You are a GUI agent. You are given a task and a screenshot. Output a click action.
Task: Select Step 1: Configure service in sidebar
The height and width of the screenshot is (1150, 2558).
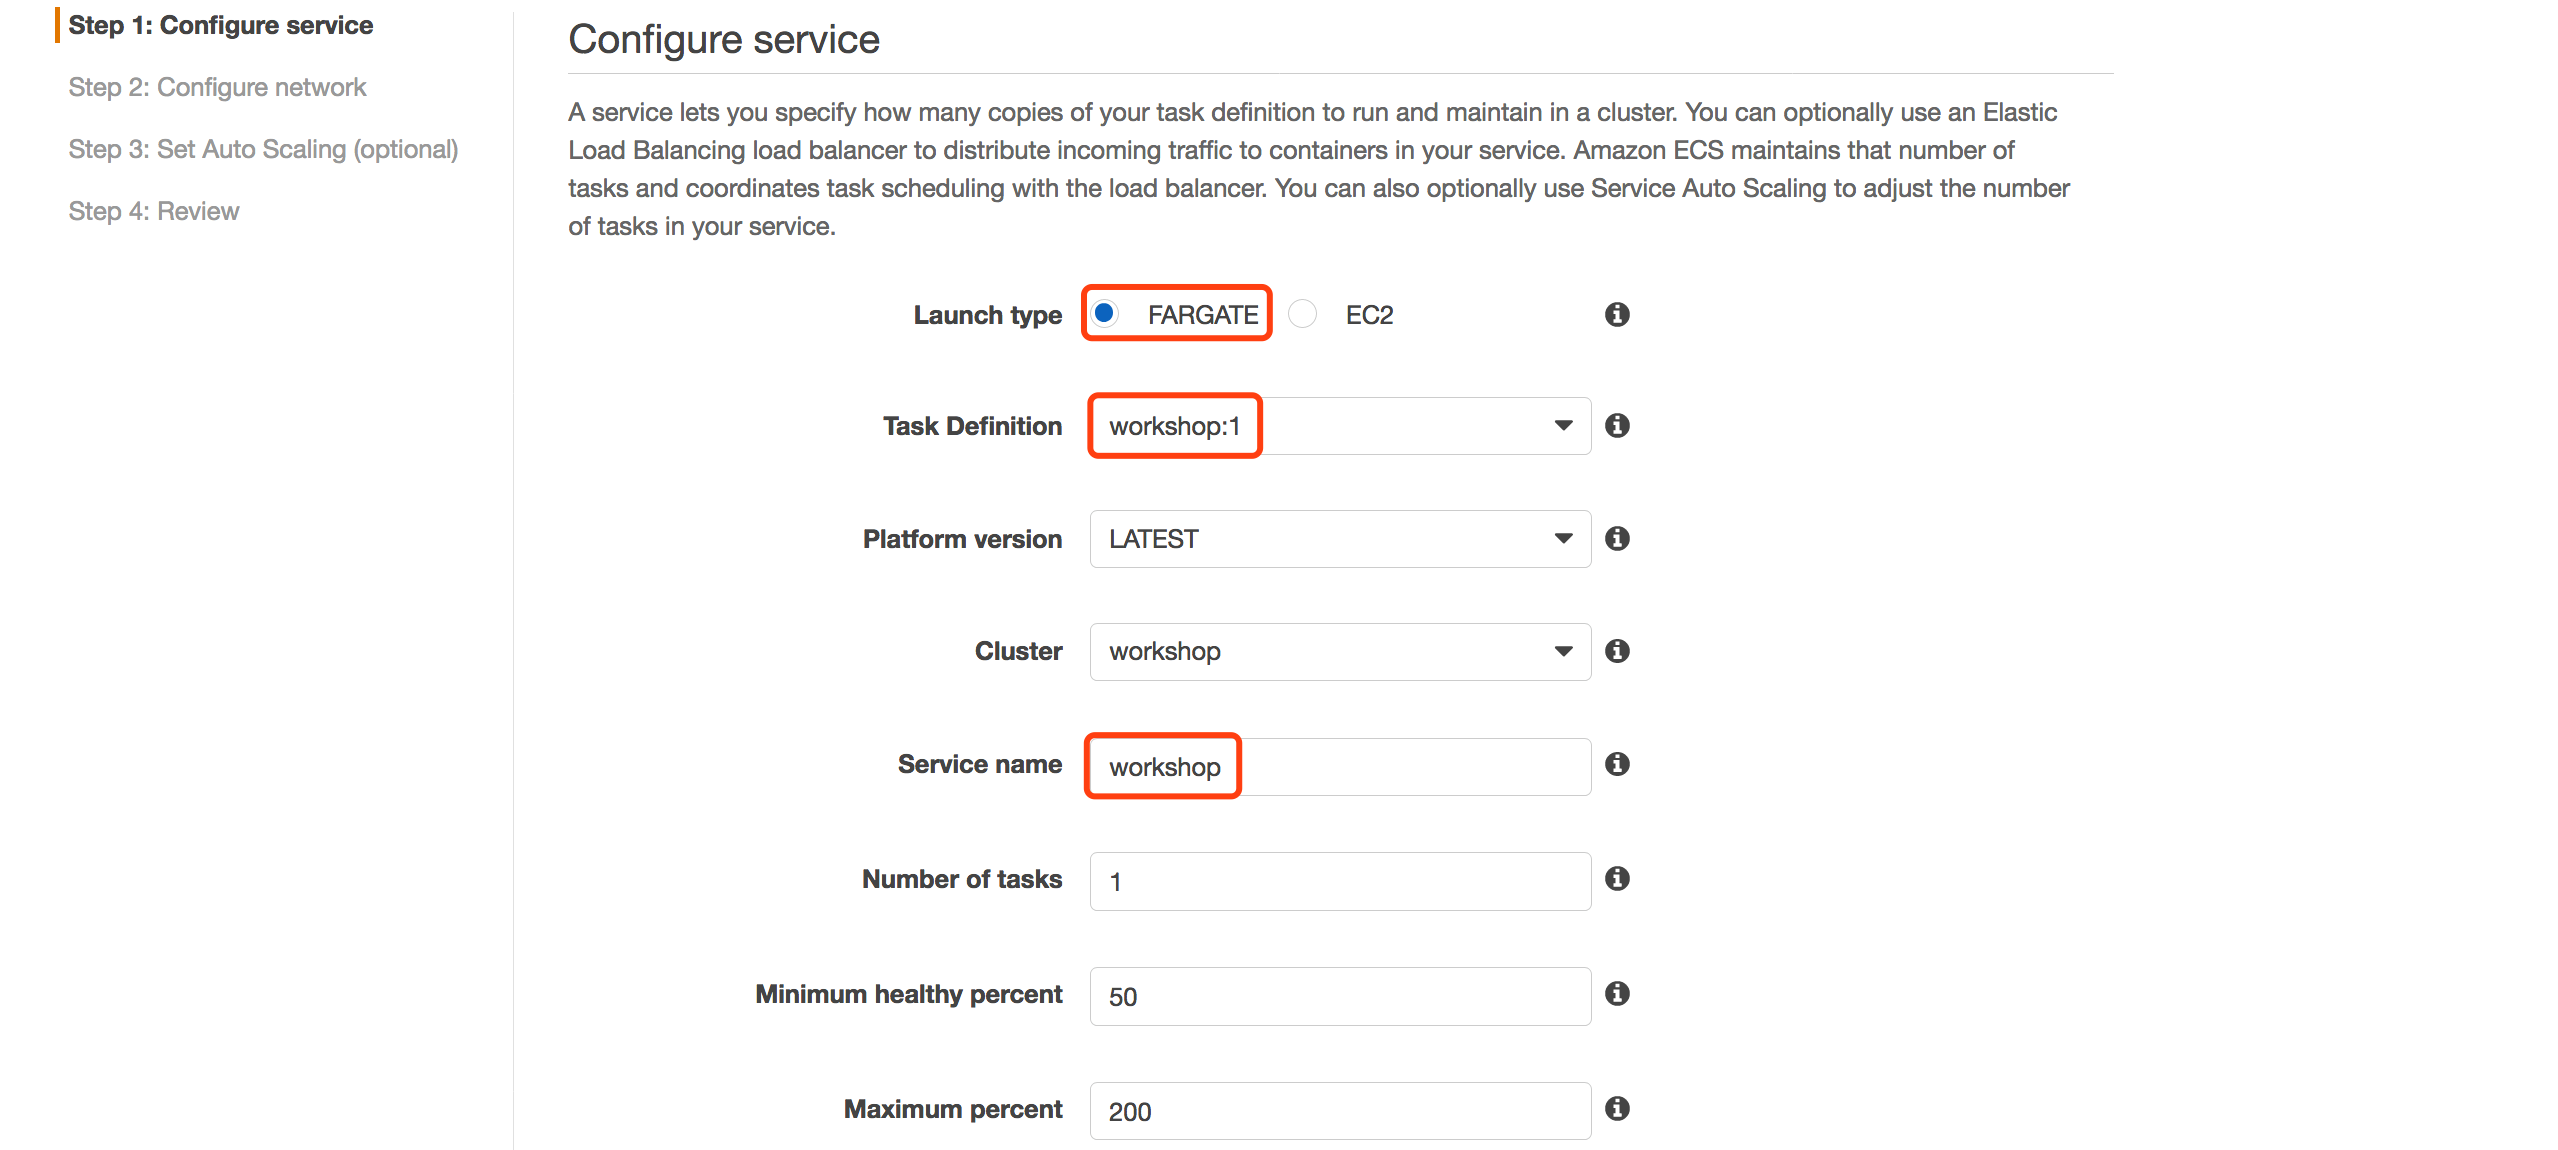coord(220,25)
